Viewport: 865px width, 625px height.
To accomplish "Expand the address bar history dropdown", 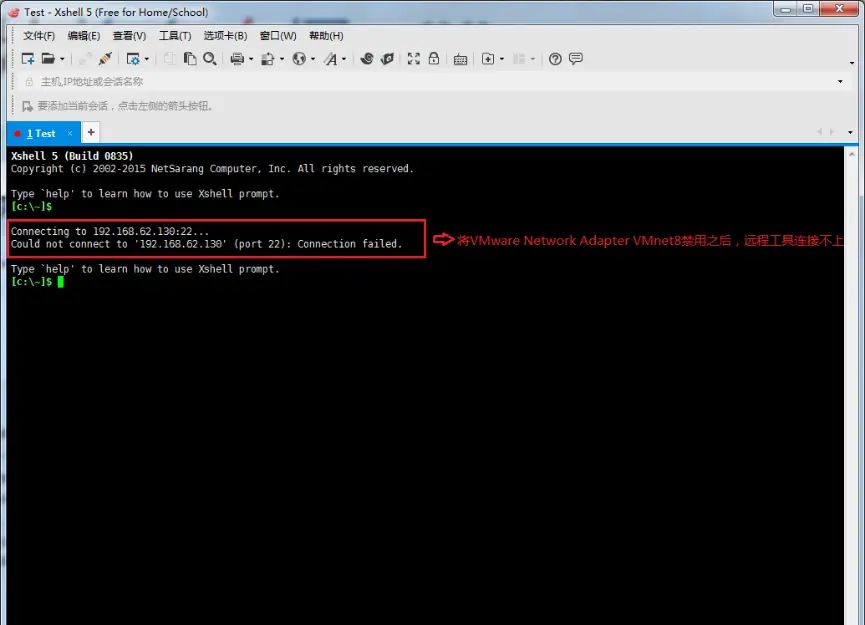I will (840, 81).
